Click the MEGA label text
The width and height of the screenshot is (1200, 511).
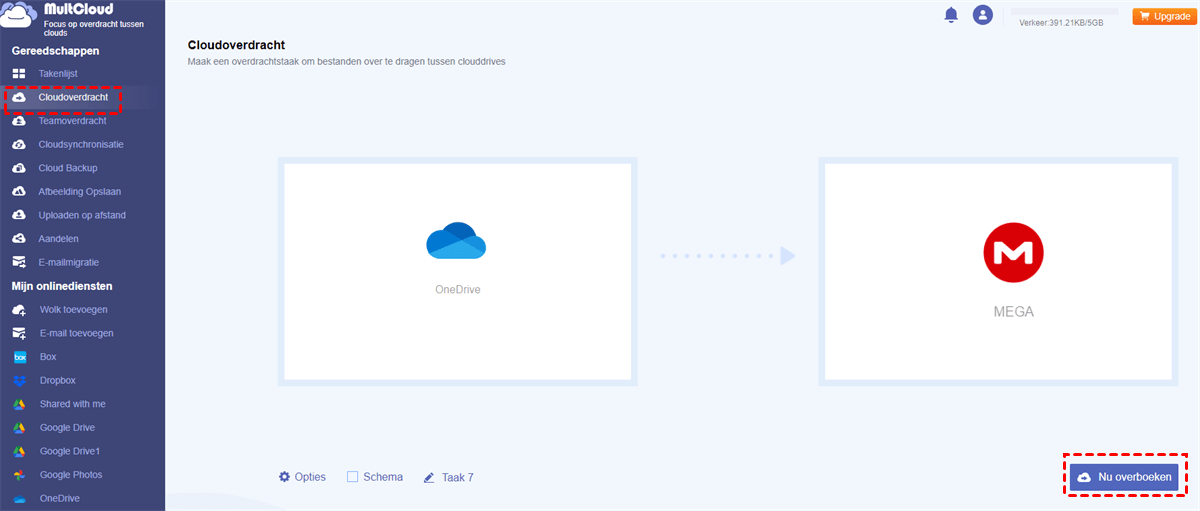point(1013,312)
